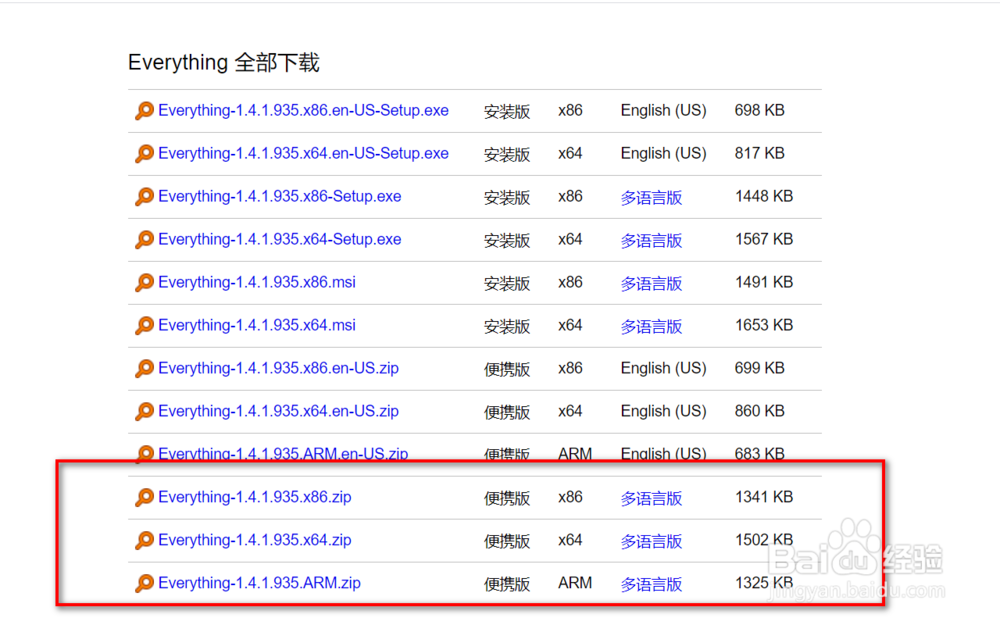Click the icon beside Everything-1.4.1.935.x86-Setup.exe
The height and width of the screenshot is (625, 1000).
(144, 196)
